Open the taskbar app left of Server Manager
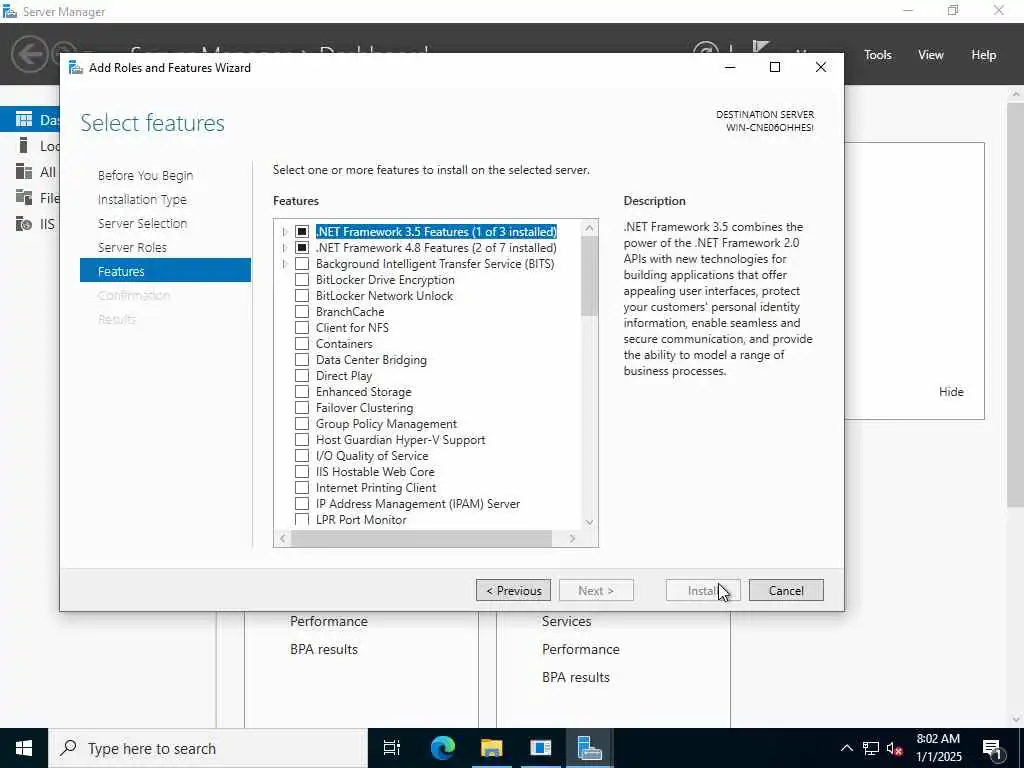The height and width of the screenshot is (768, 1024). tap(540, 748)
